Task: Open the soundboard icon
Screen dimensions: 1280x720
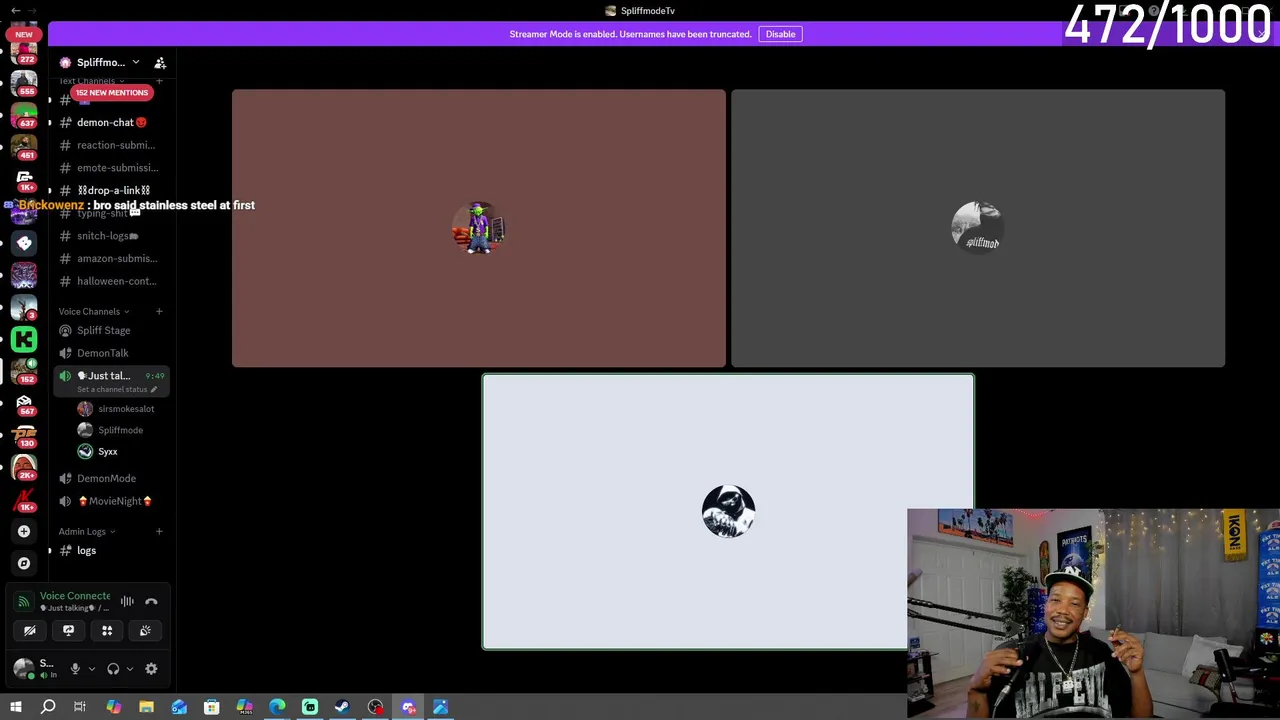Action: click(145, 631)
